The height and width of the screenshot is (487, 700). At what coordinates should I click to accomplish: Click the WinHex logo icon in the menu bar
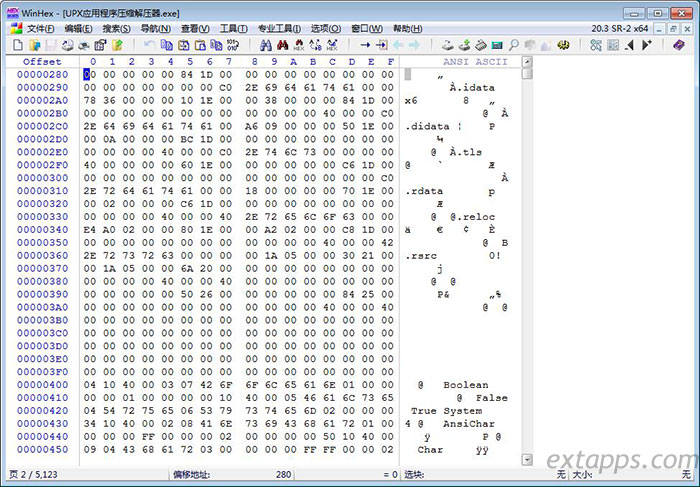point(16,29)
